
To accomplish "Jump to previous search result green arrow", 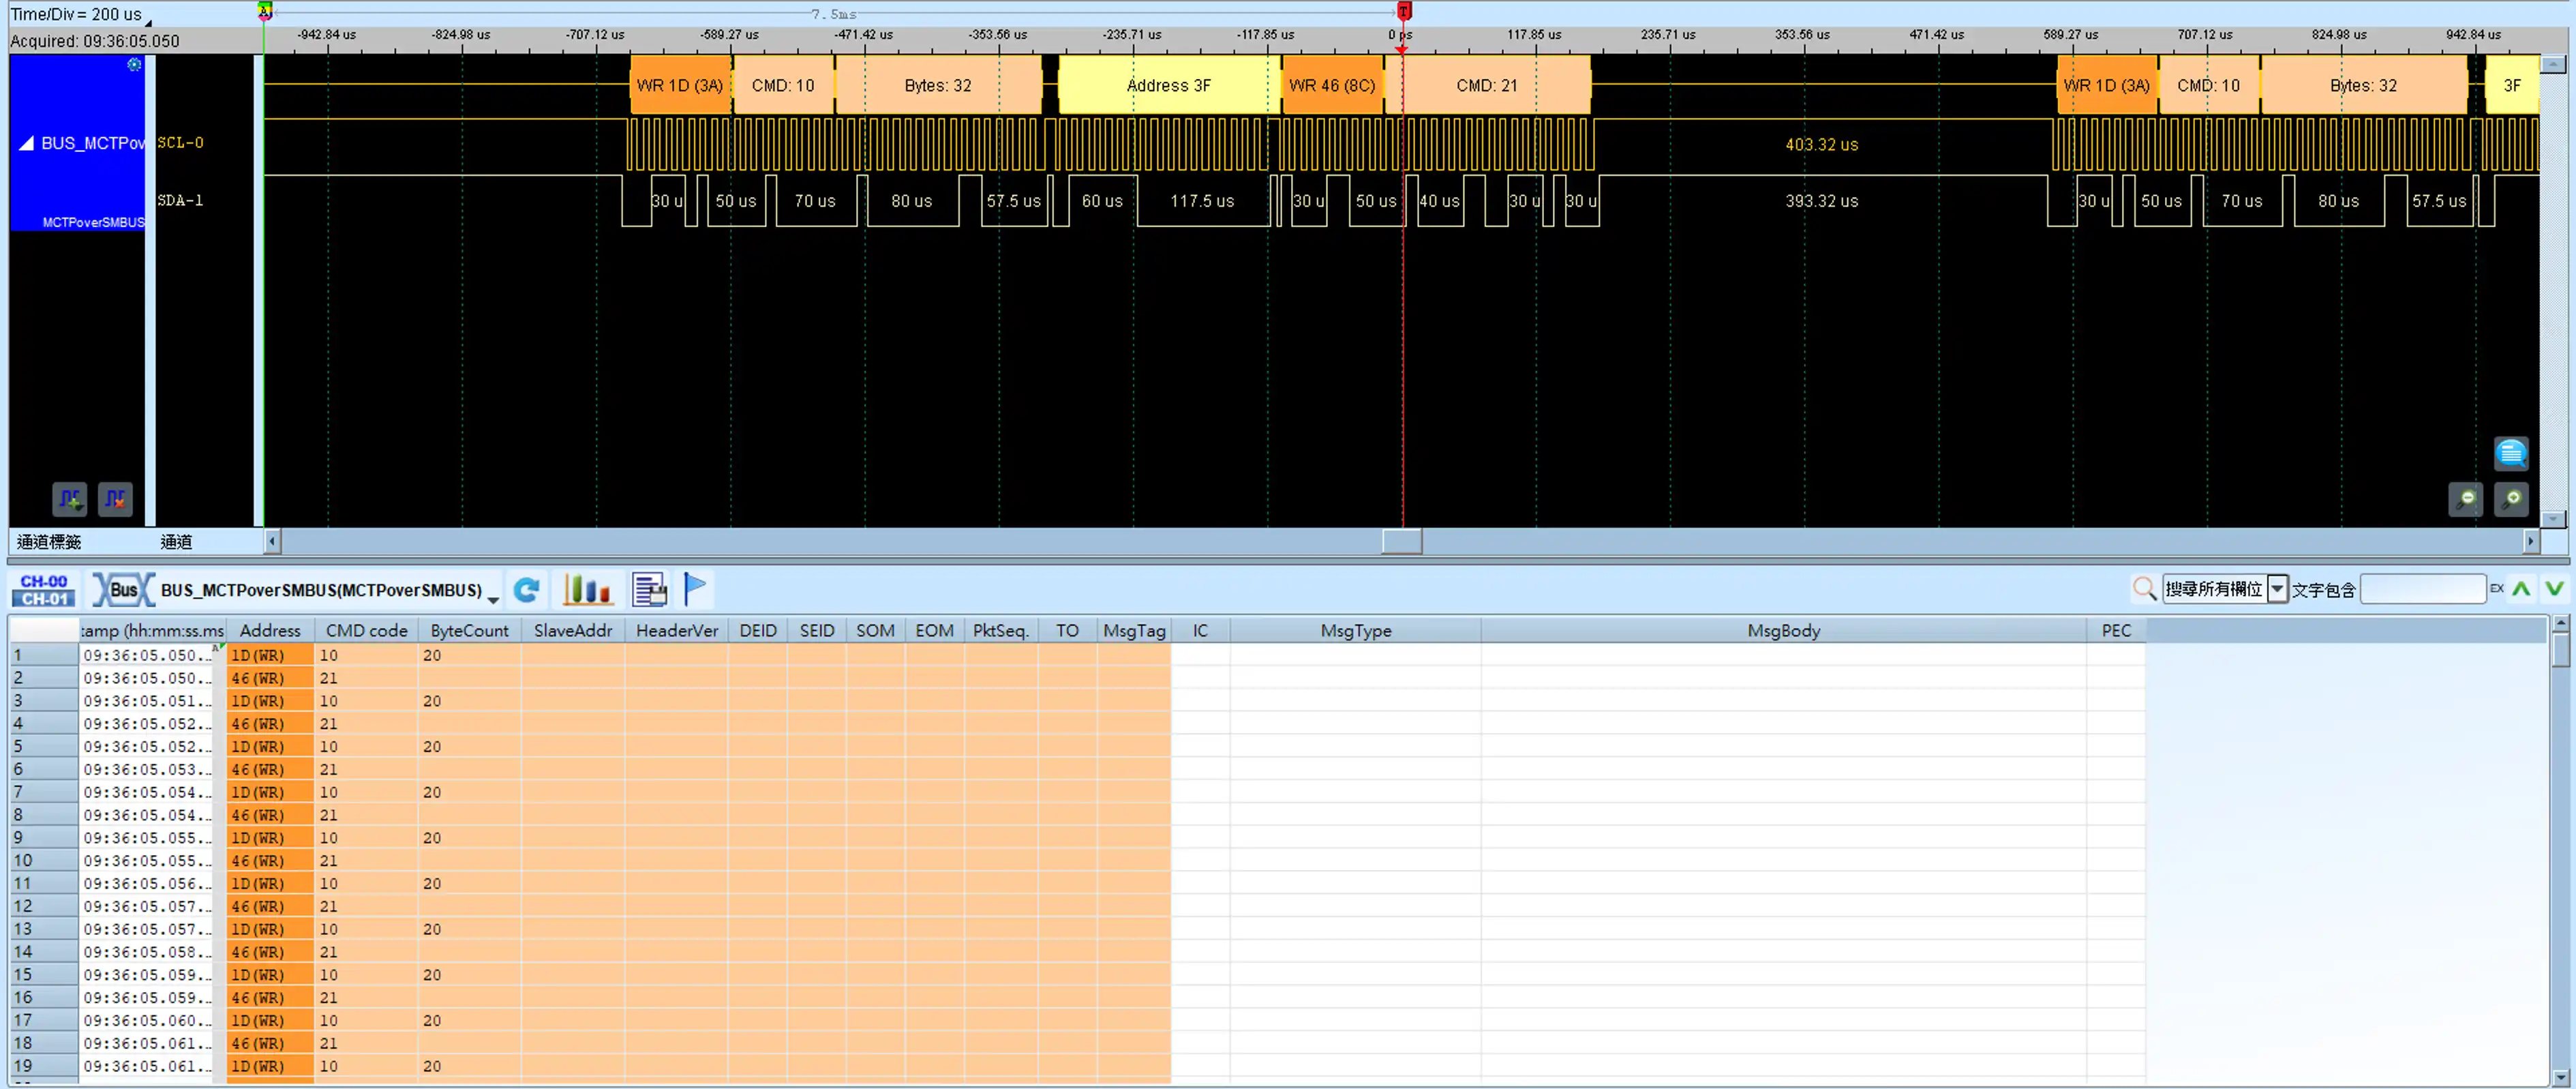I will [2521, 589].
